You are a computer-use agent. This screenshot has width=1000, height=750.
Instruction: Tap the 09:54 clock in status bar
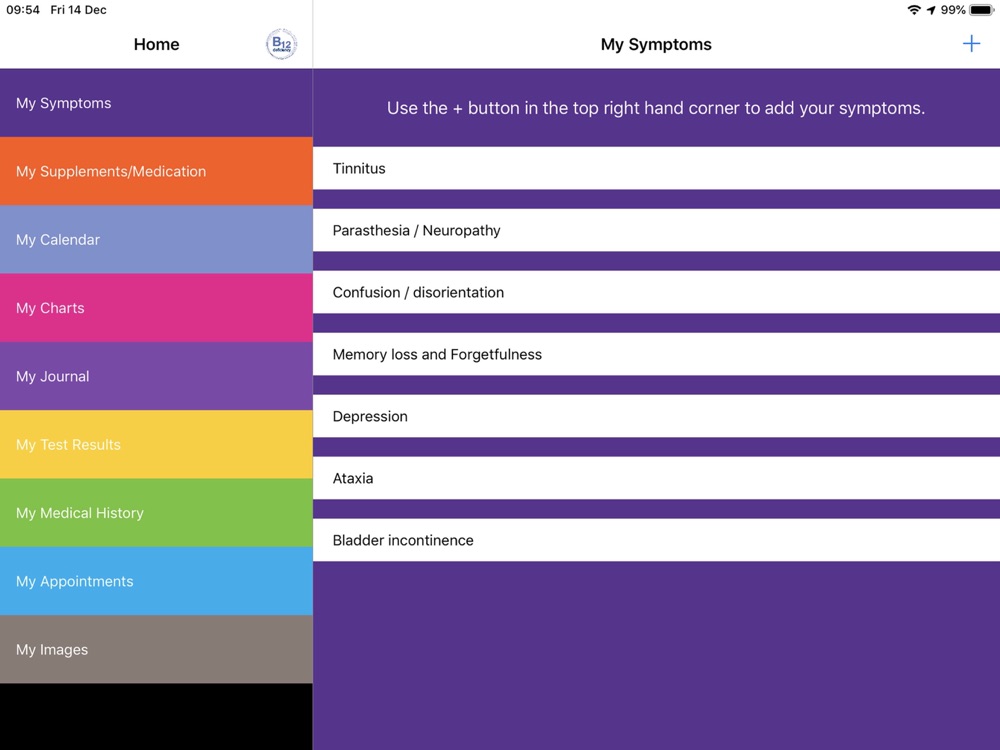(x=23, y=10)
